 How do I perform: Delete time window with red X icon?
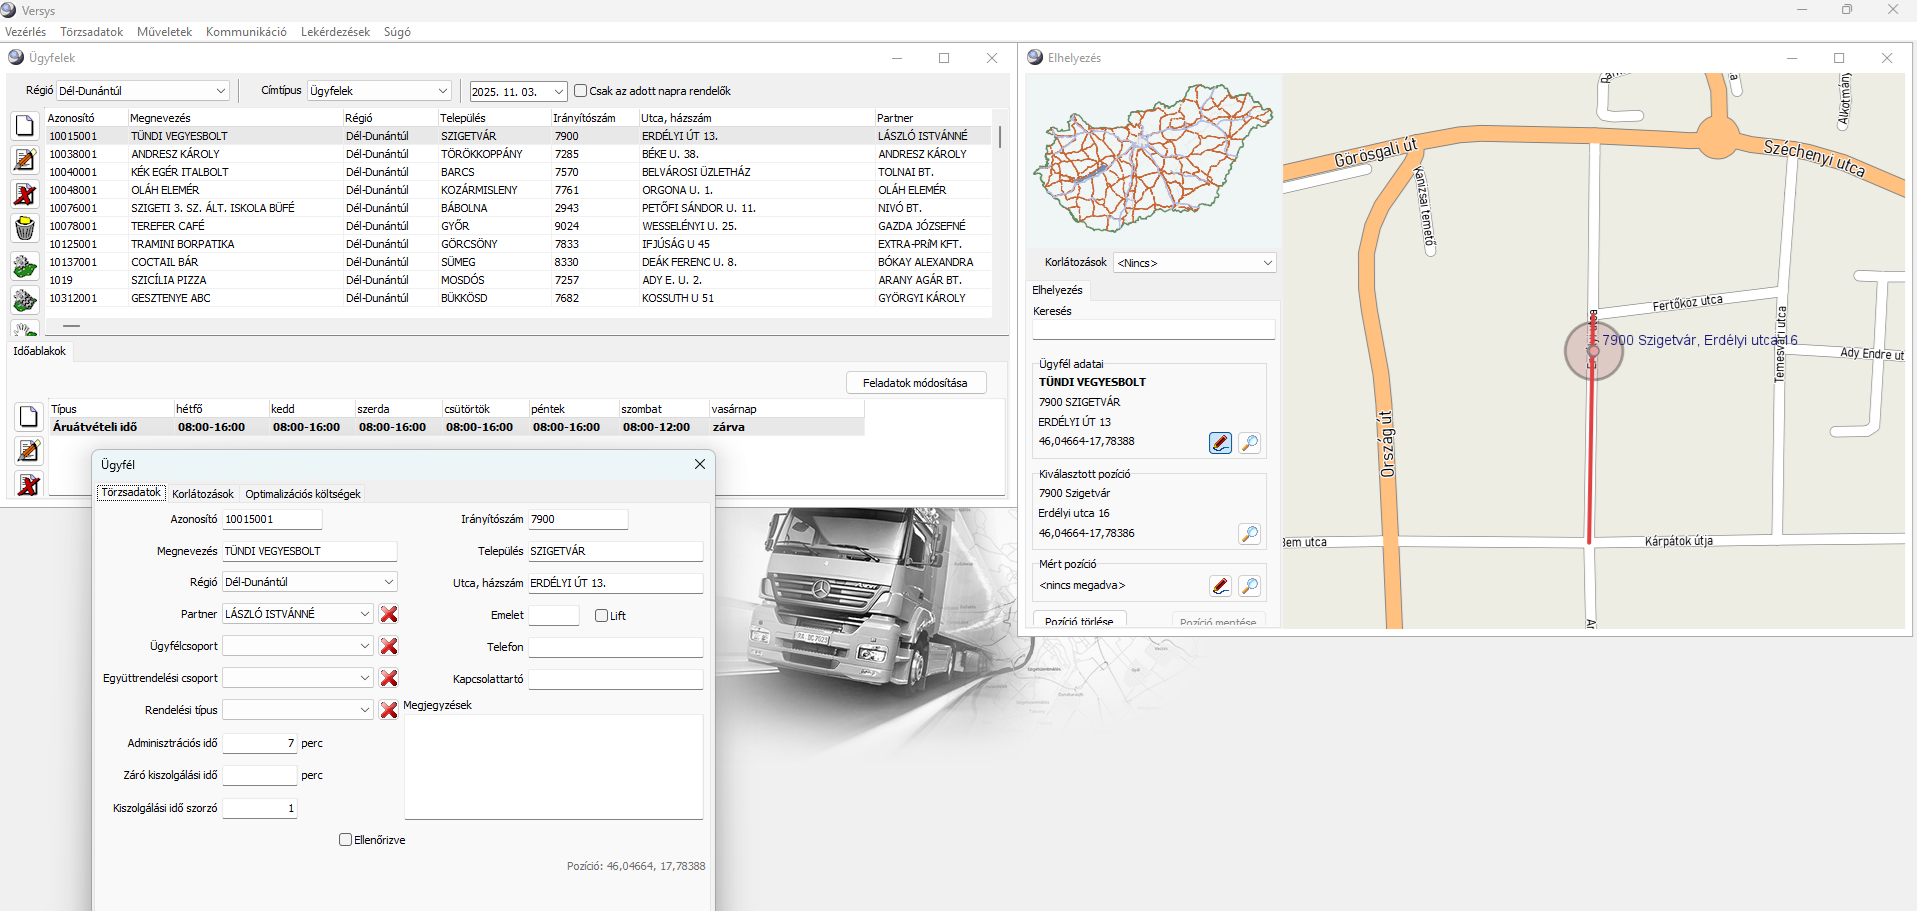tap(28, 485)
